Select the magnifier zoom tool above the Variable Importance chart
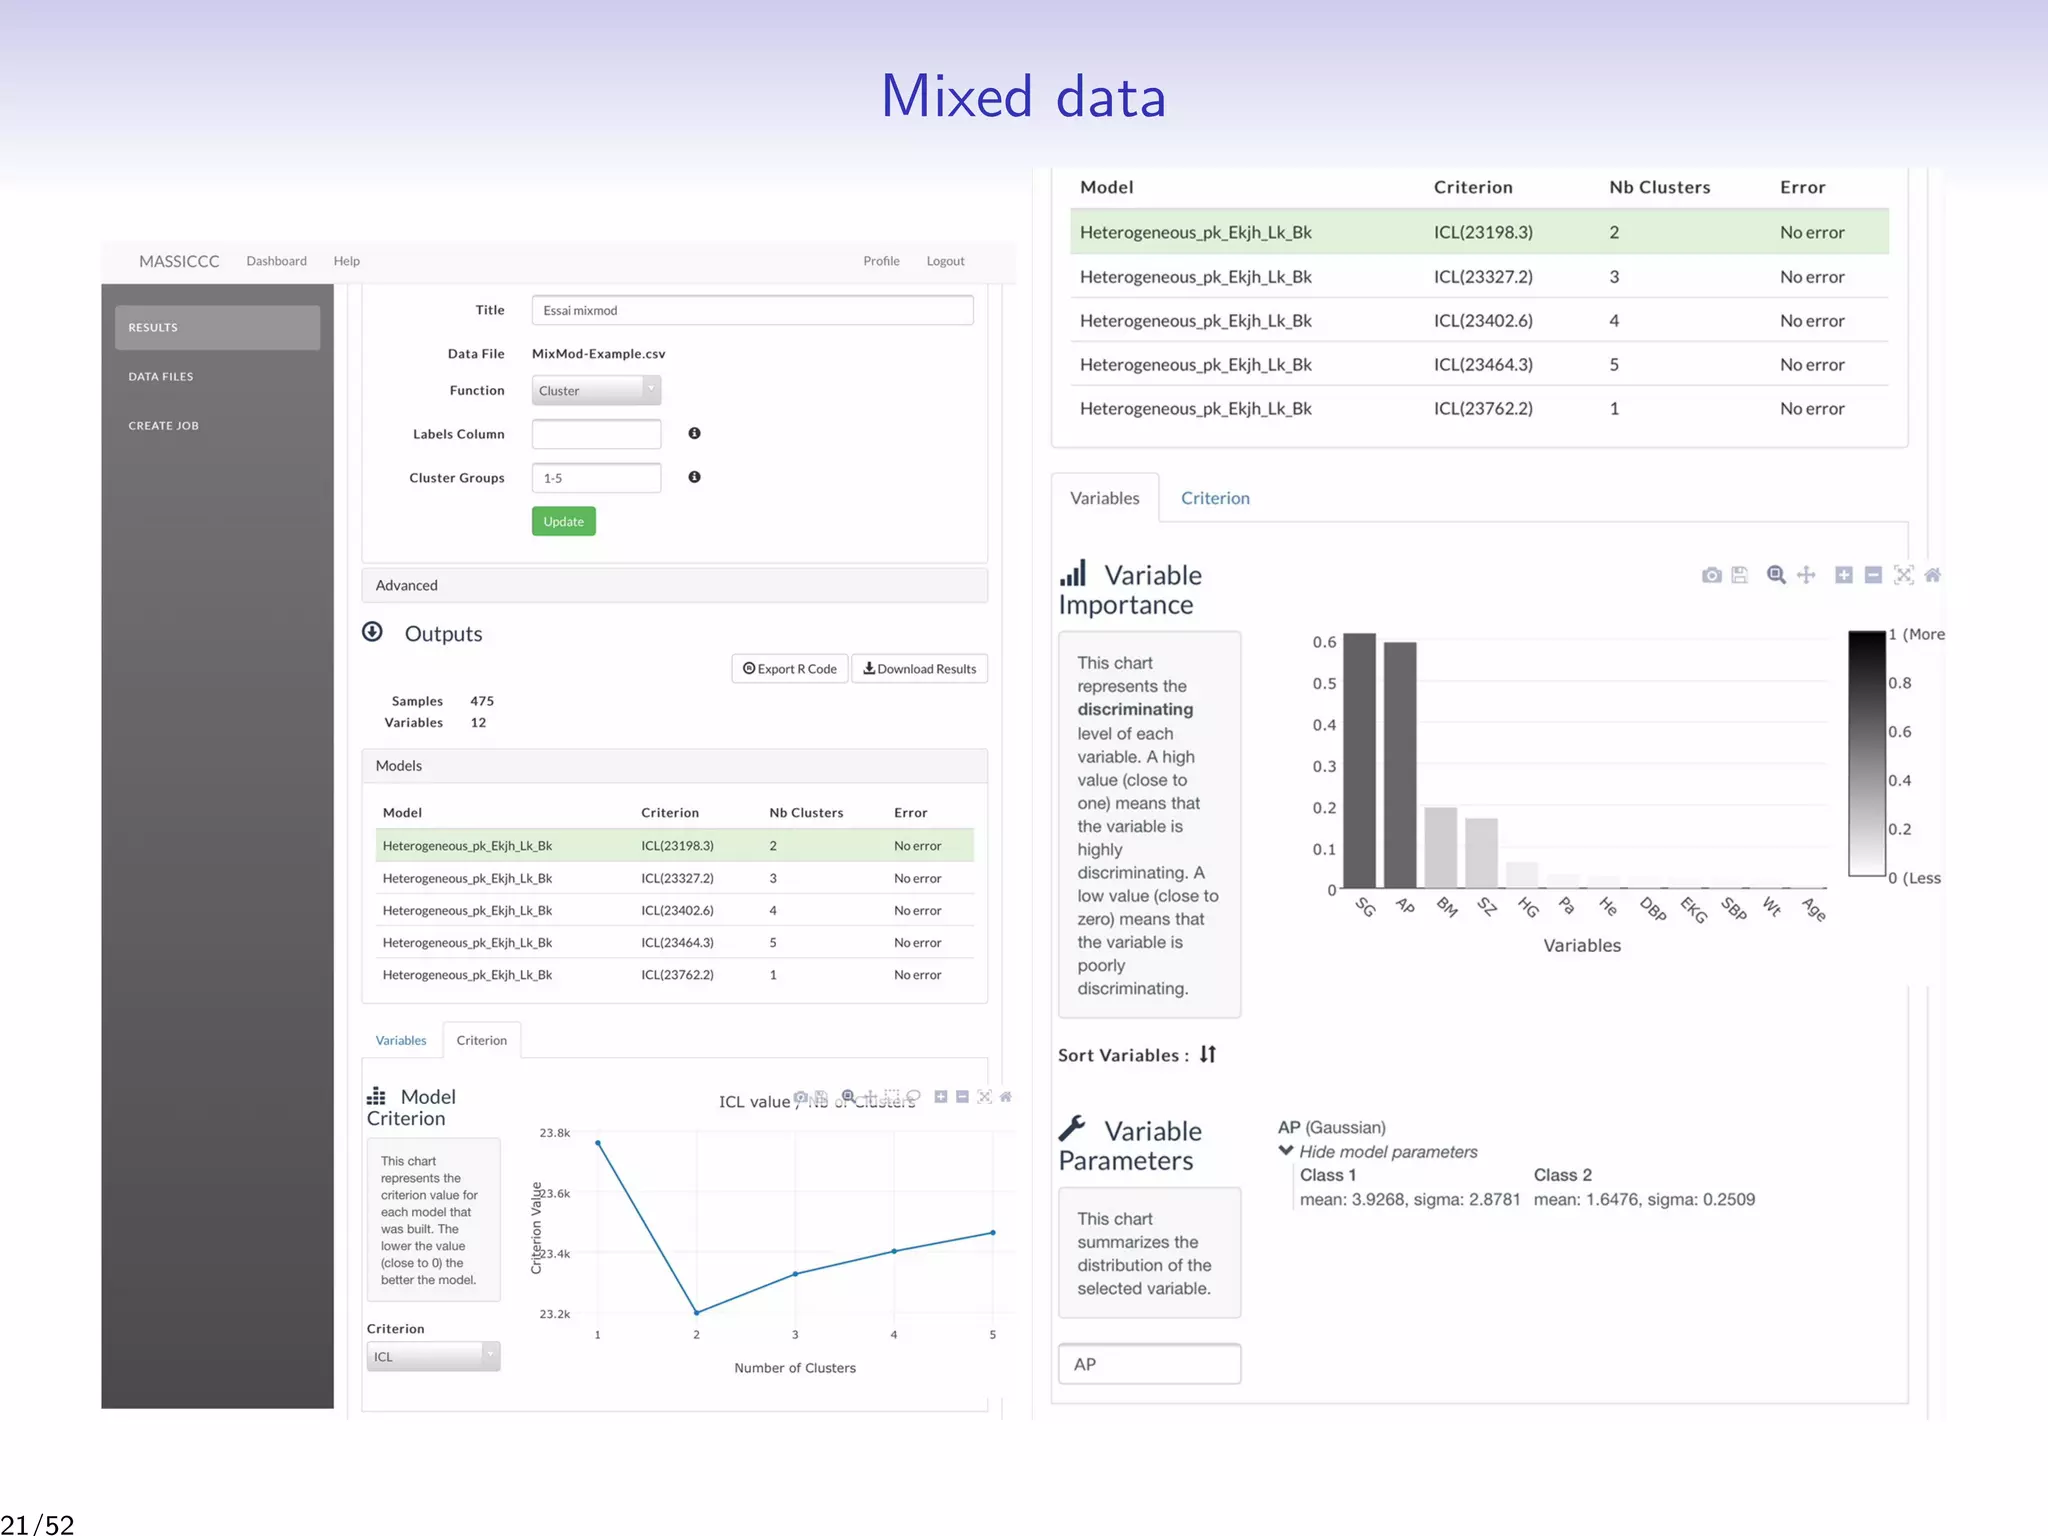This screenshot has width=2048, height=1536. 1776,575
